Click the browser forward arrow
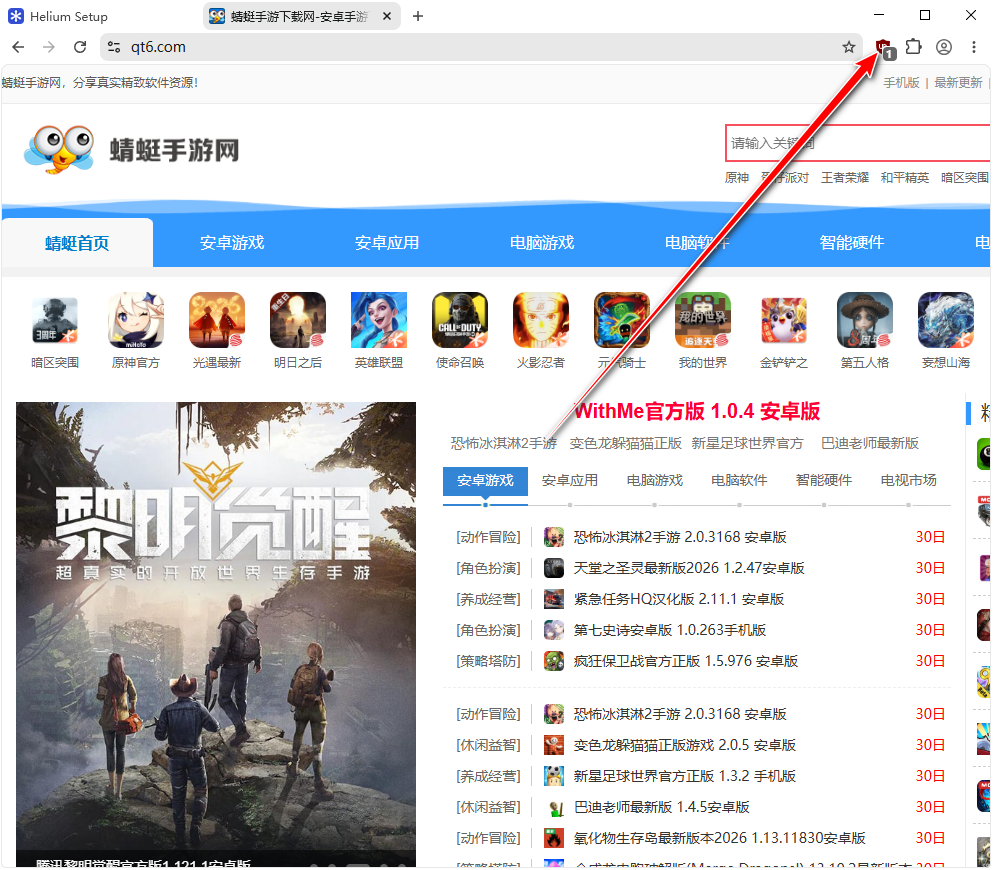The width and height of the screenshot is (993, 870). 49,47
